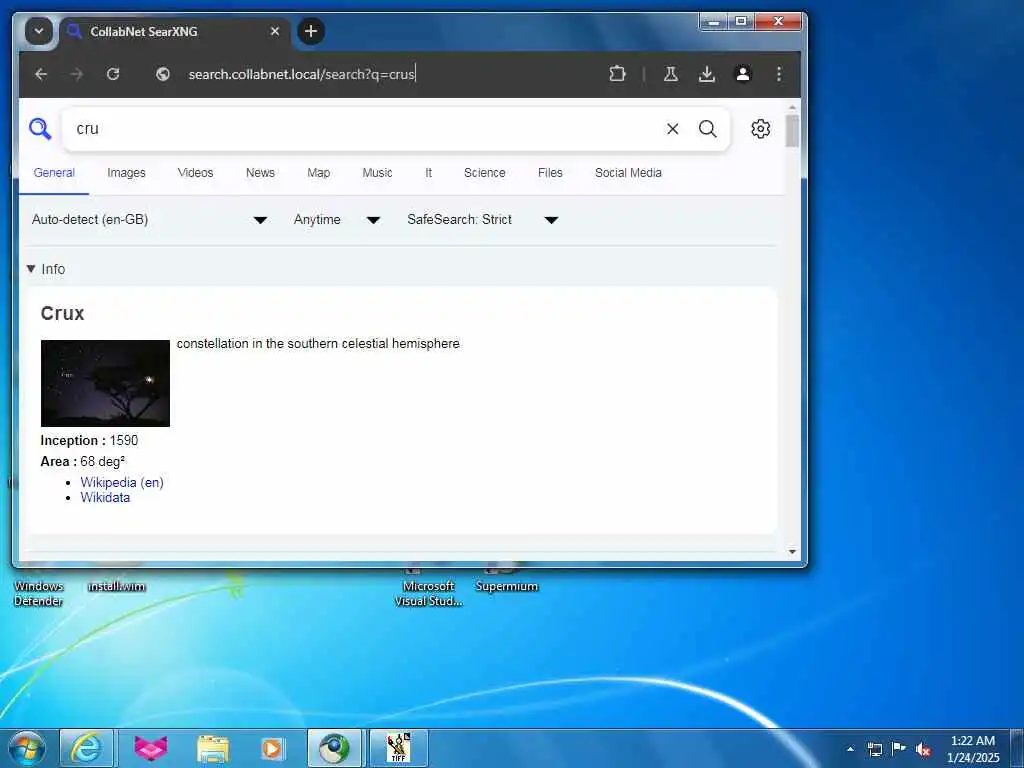Open Windows Explorer from taskbar
This screenshot has height=768, width=1024.
pos(213,748)
